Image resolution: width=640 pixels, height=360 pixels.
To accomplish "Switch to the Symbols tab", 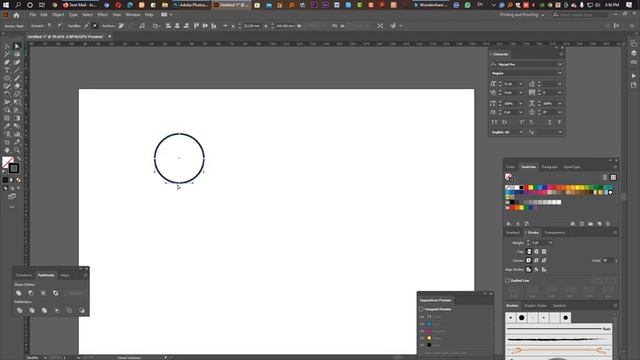I will pyautogui.click(x=560, y=306).
